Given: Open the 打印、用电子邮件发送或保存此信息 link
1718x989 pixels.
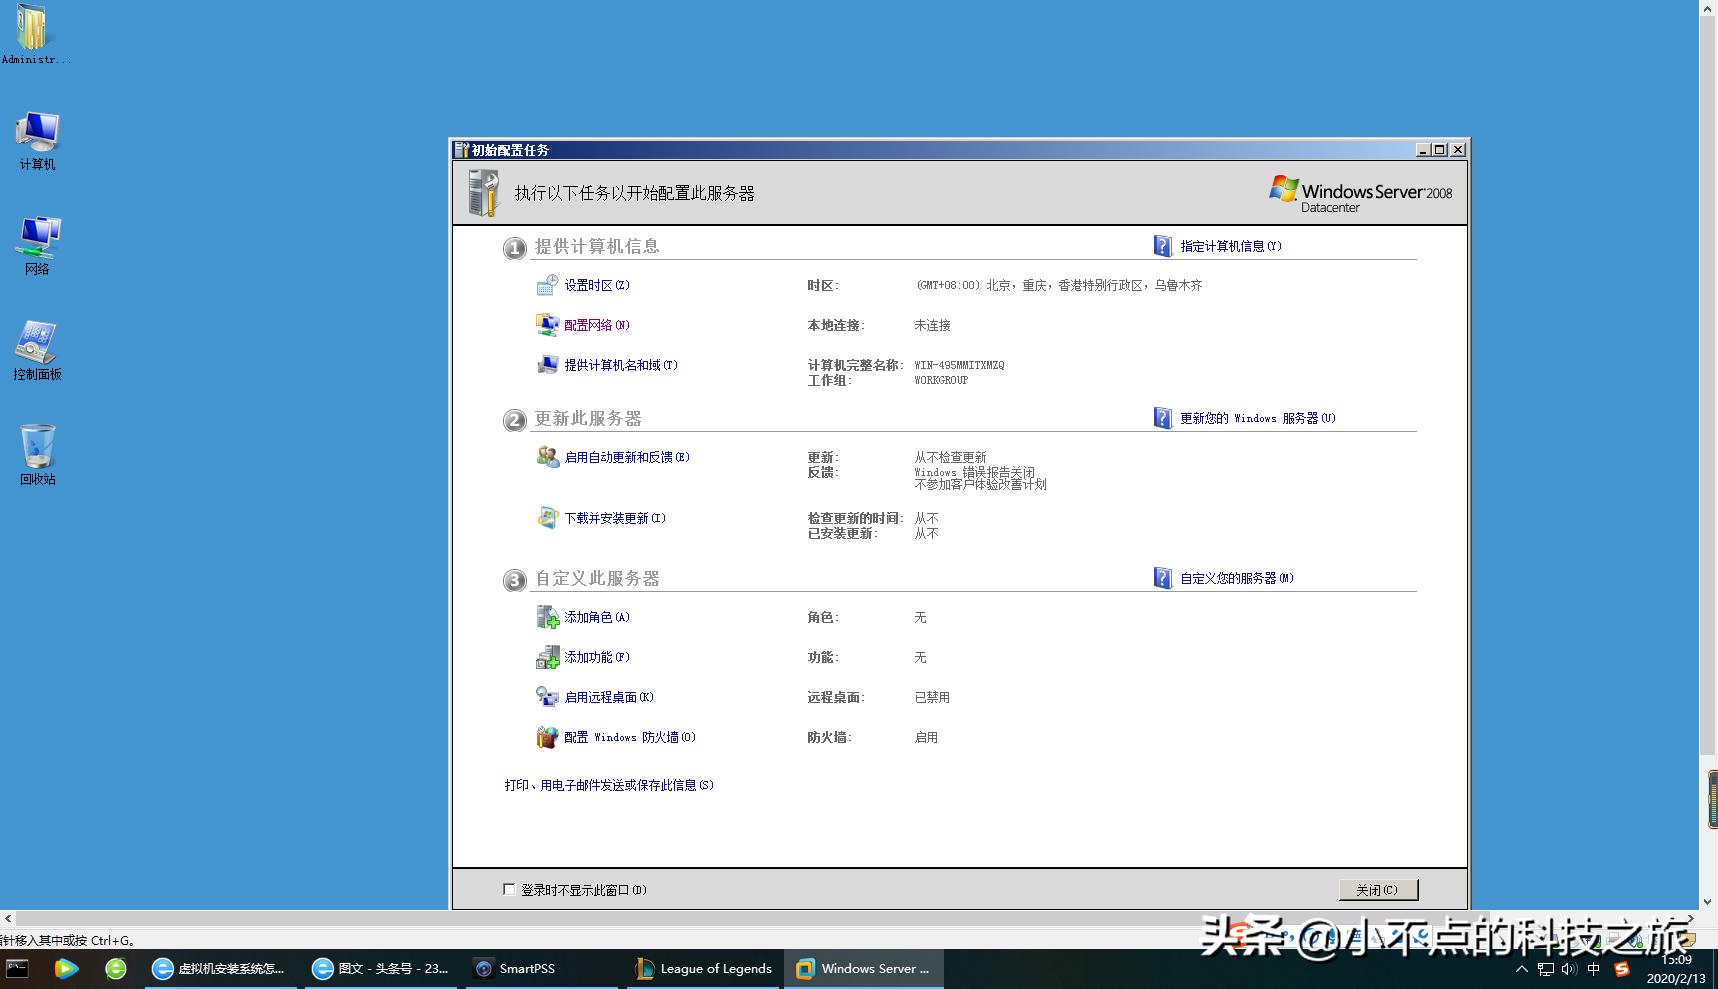Looking at the screenshot, I should tap(608, 785).
